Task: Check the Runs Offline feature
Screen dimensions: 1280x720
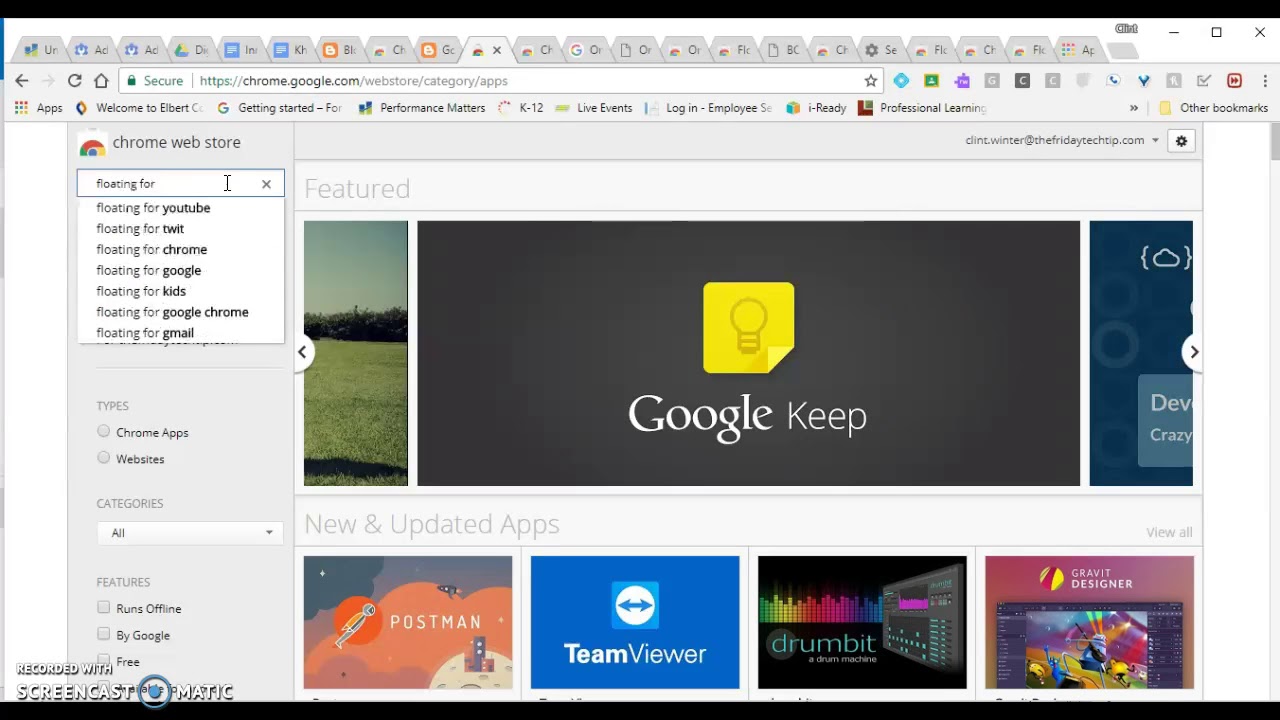Action: (103, 608)
